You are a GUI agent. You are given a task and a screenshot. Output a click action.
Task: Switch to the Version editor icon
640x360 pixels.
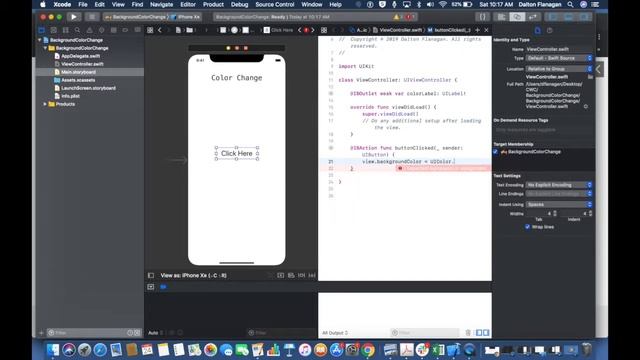pyautogui.click(x=533, y=17)
